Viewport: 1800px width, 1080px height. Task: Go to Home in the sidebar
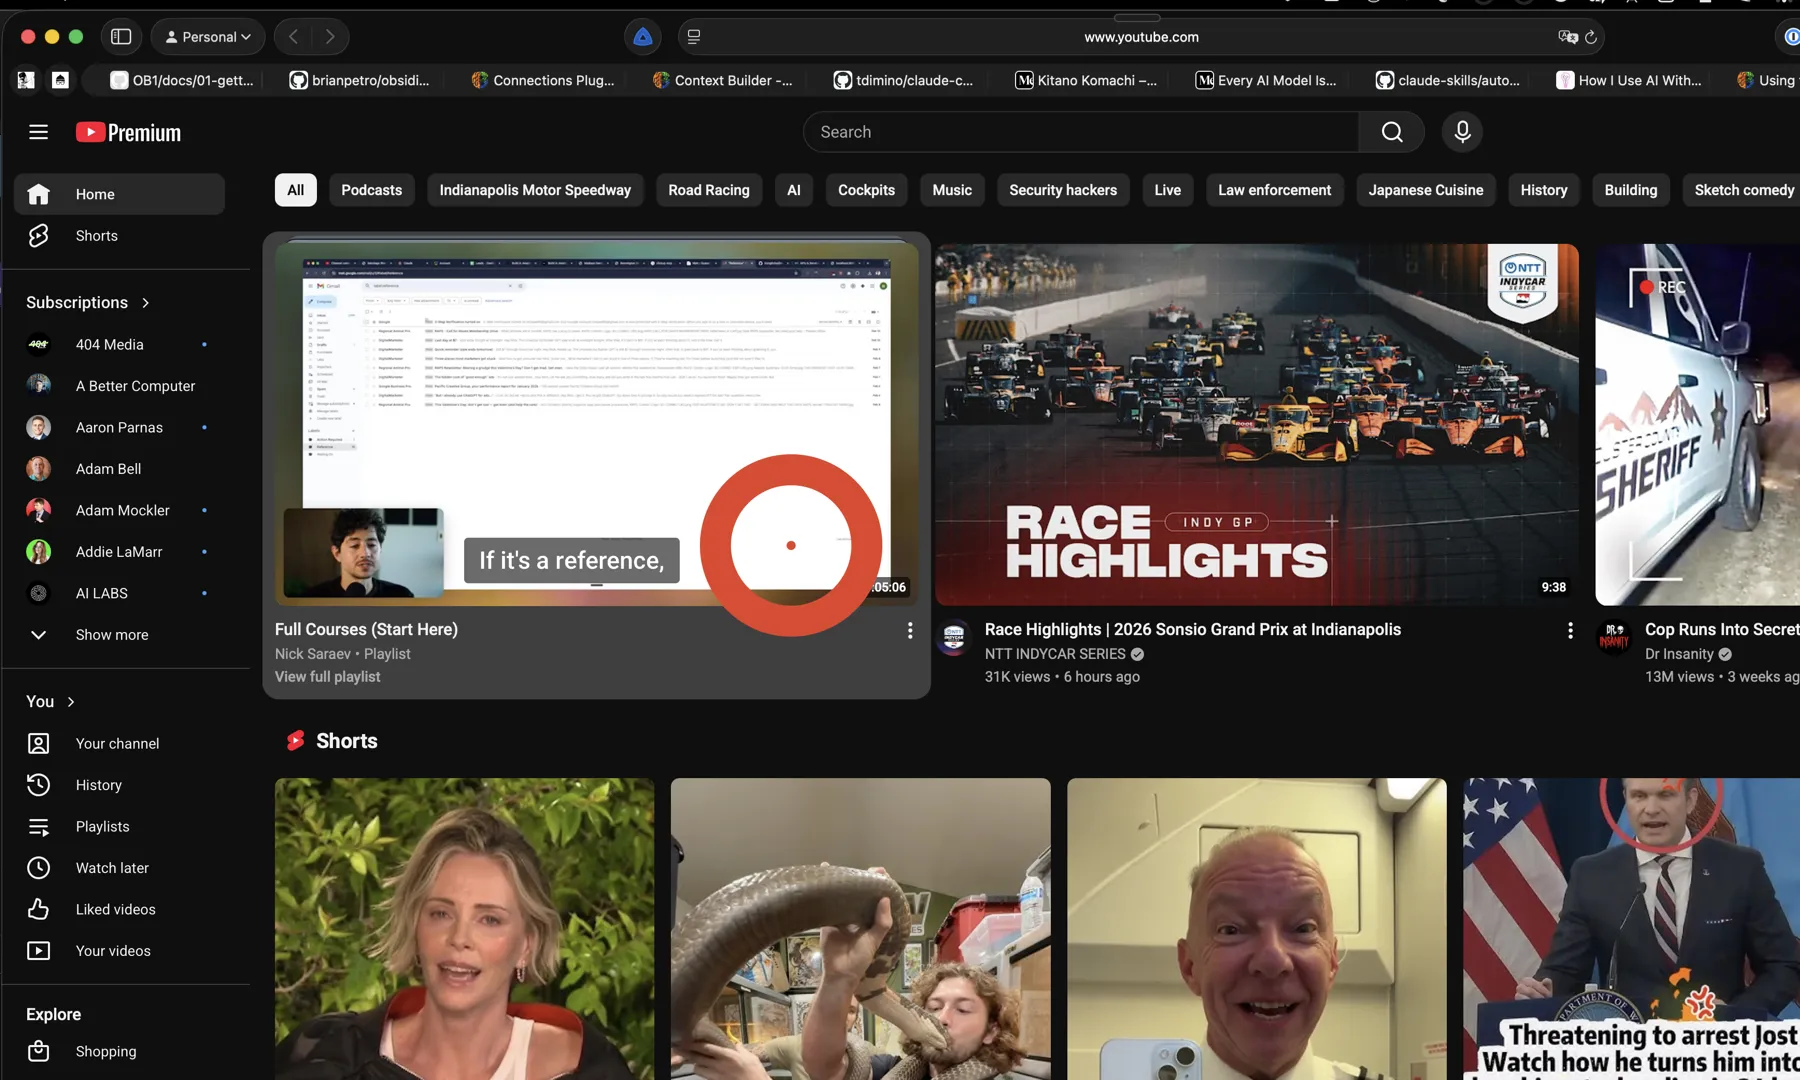tap(119, 194)
